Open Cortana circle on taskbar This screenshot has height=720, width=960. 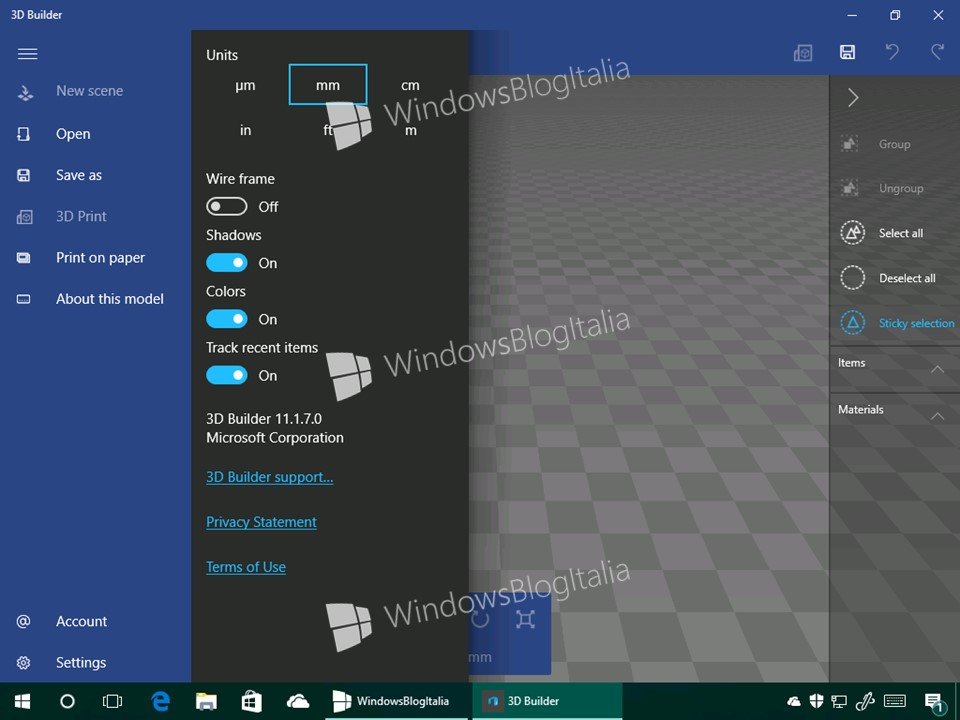tap(67, 701)
